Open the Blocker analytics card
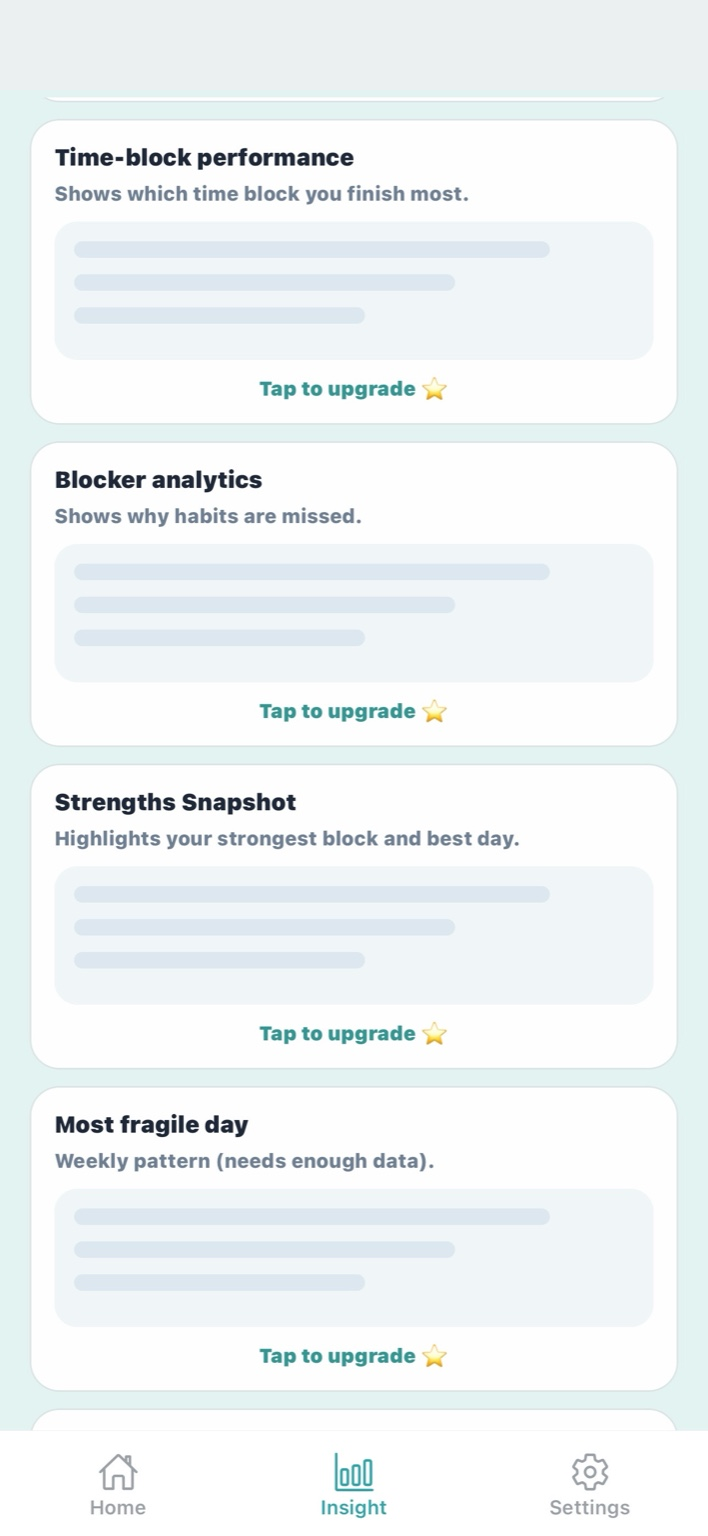This screenshot has height=1536, width=708. tap(157, 479)
